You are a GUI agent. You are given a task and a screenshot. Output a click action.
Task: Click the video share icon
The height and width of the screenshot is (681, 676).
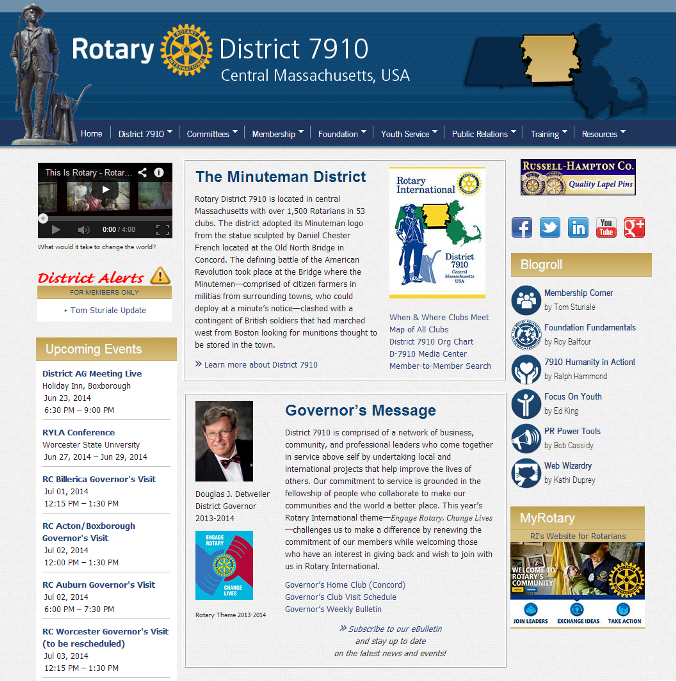(142, 172)
